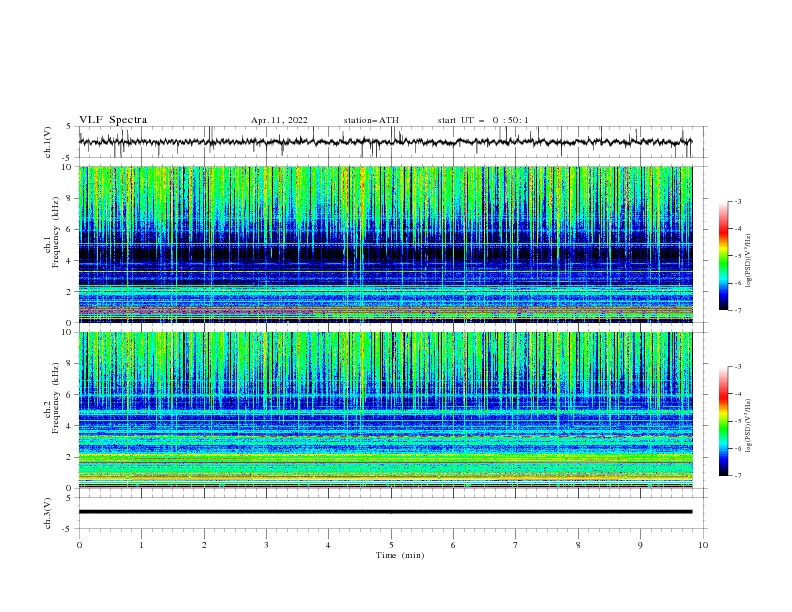
Task: Click the "2" kHz tick on ch.2 axis
Action: (71, 457)
